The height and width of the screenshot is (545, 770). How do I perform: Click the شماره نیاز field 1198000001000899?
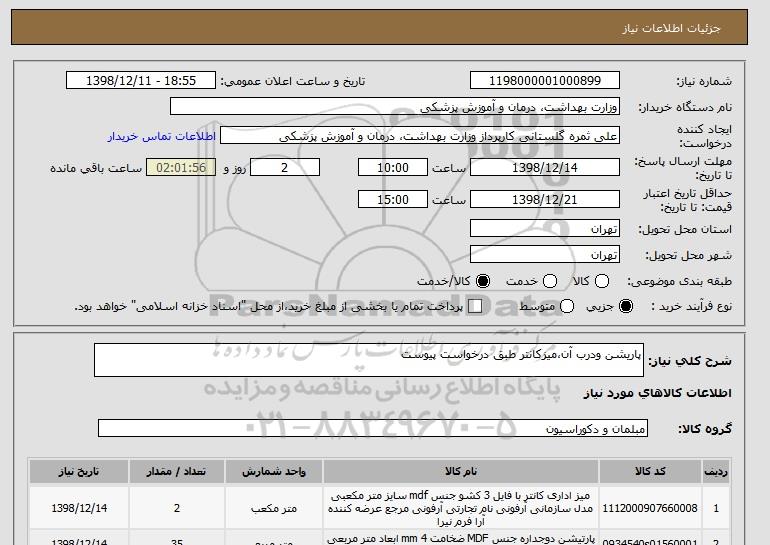(545, 81)
